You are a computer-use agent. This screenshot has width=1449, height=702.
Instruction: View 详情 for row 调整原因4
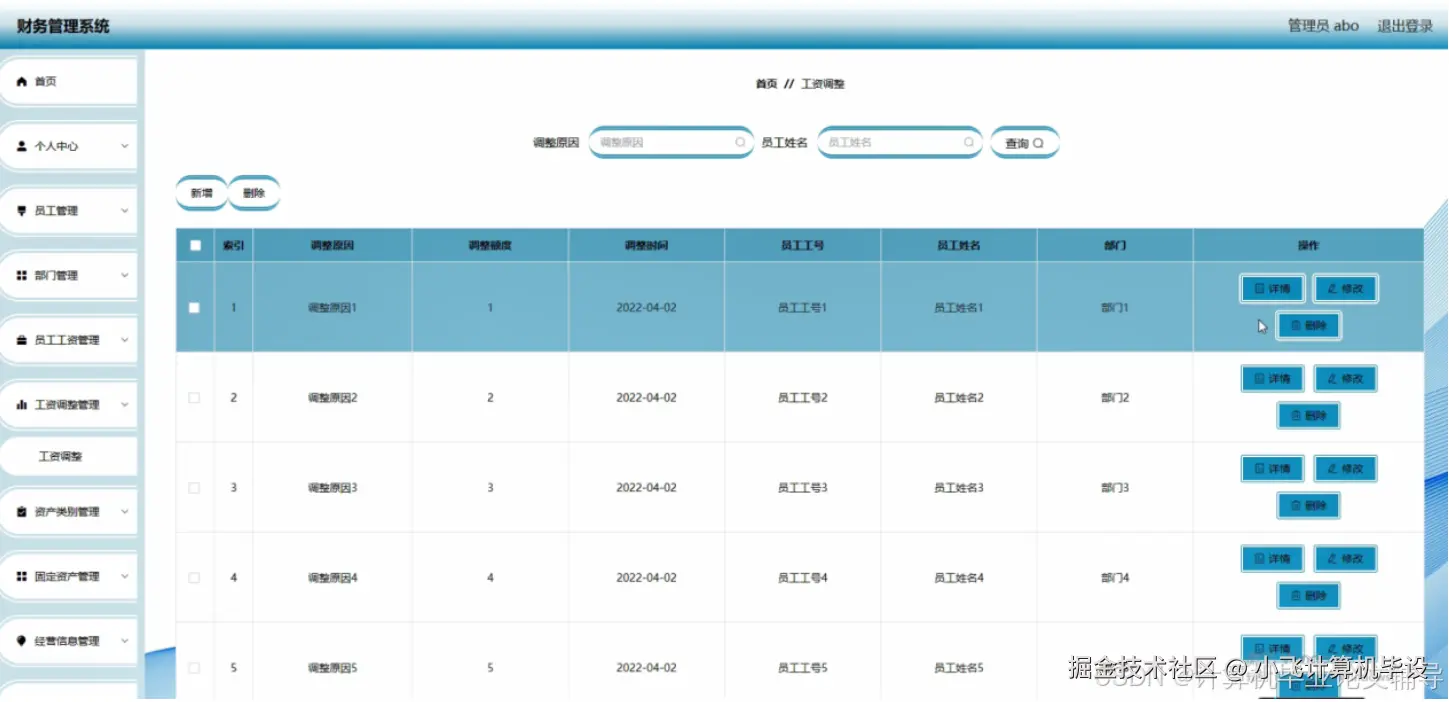tap(1272, 559)
